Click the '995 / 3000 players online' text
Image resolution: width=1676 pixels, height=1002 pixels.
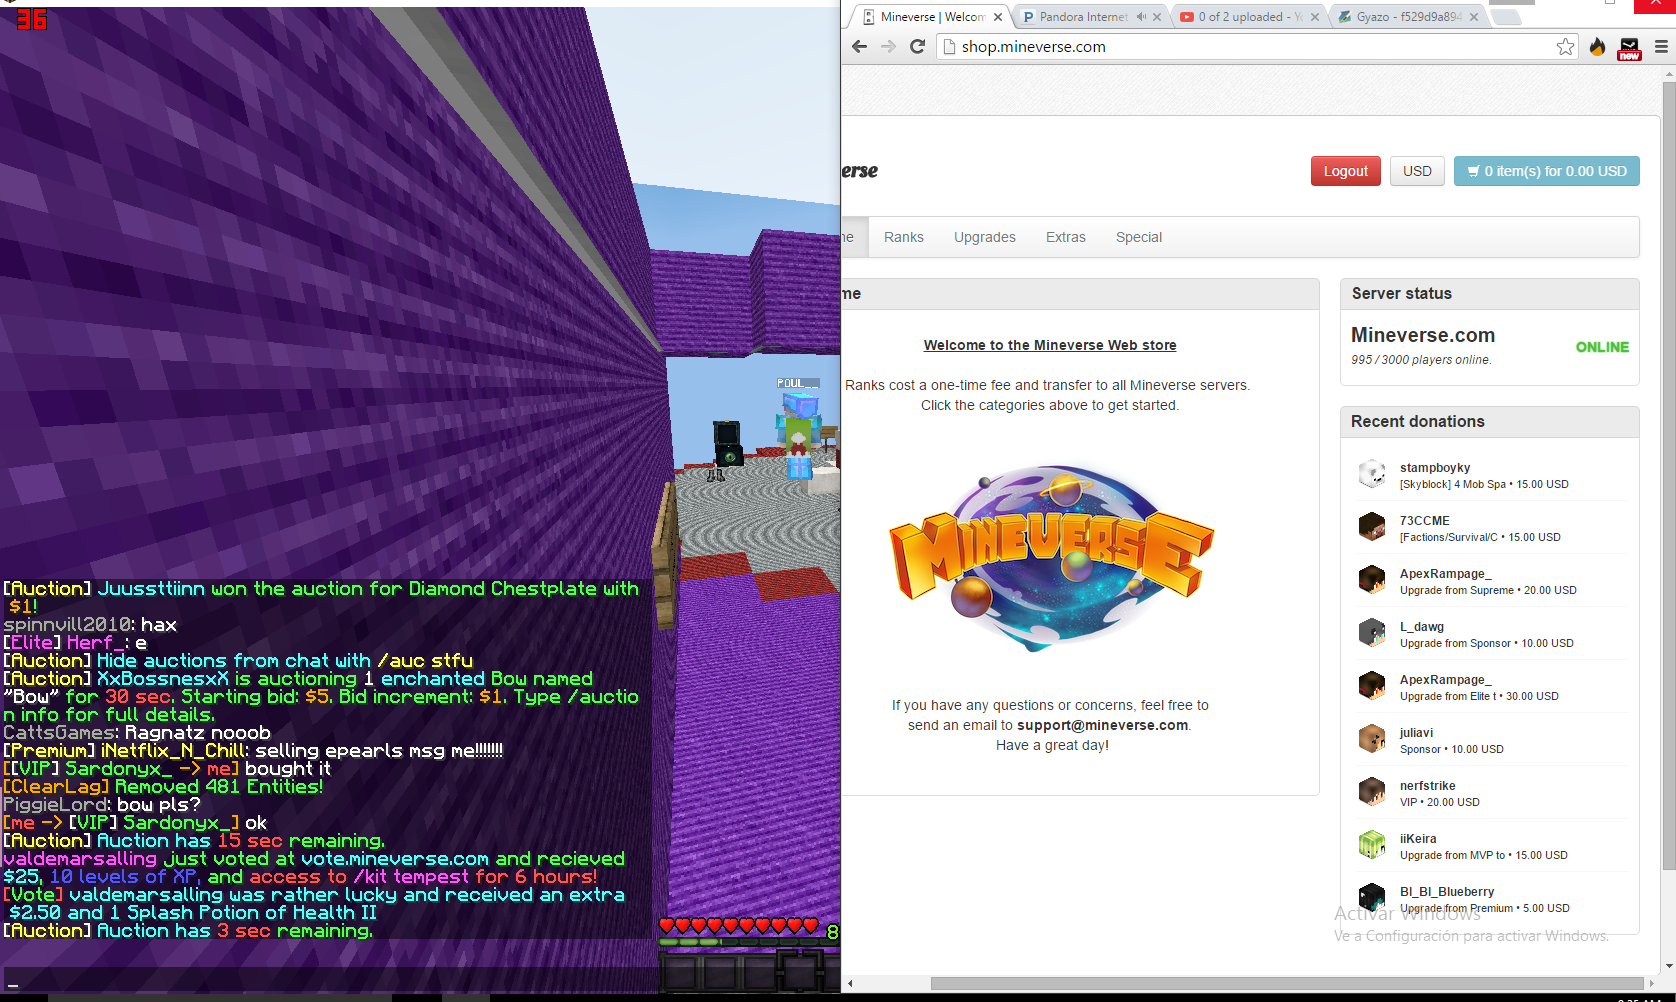point(1421,360)
